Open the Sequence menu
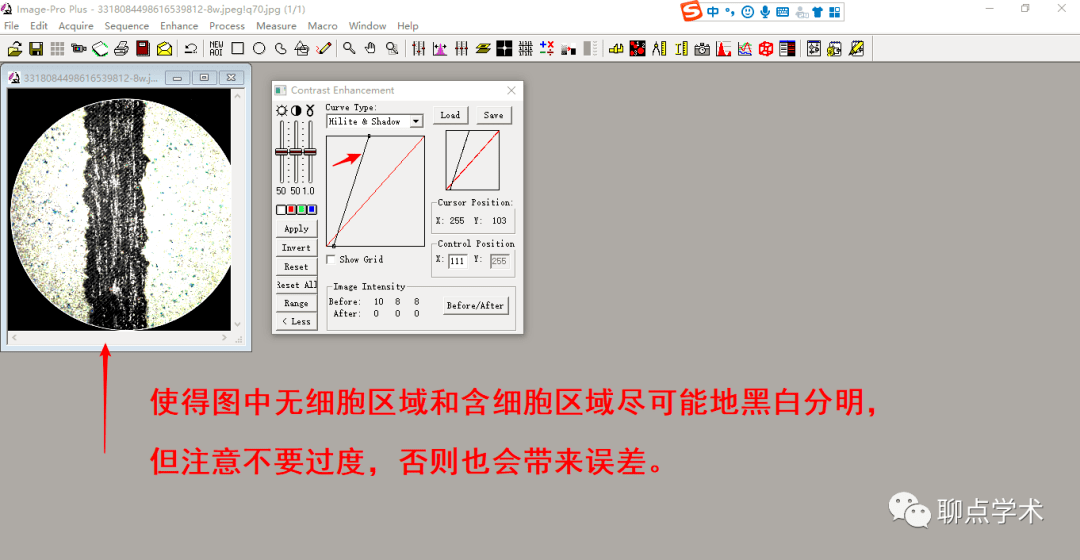The image size is (1080, 560). [127, 25]
